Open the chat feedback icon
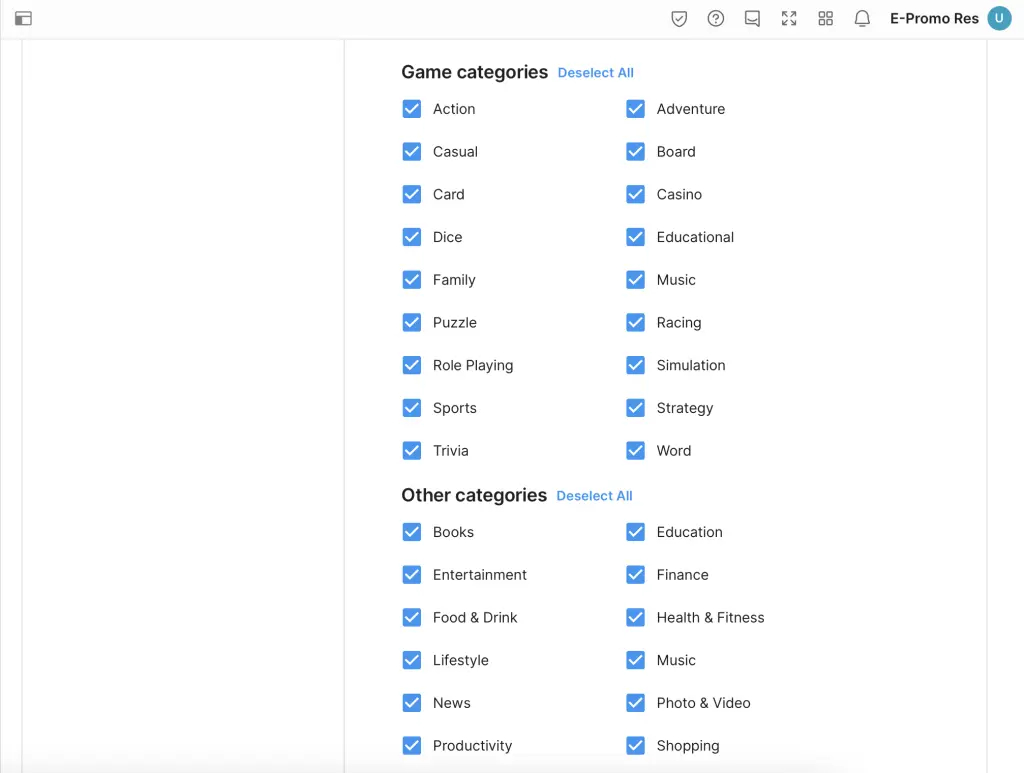Viewport: 1024px width, 773px height. (x=752, y=18)
